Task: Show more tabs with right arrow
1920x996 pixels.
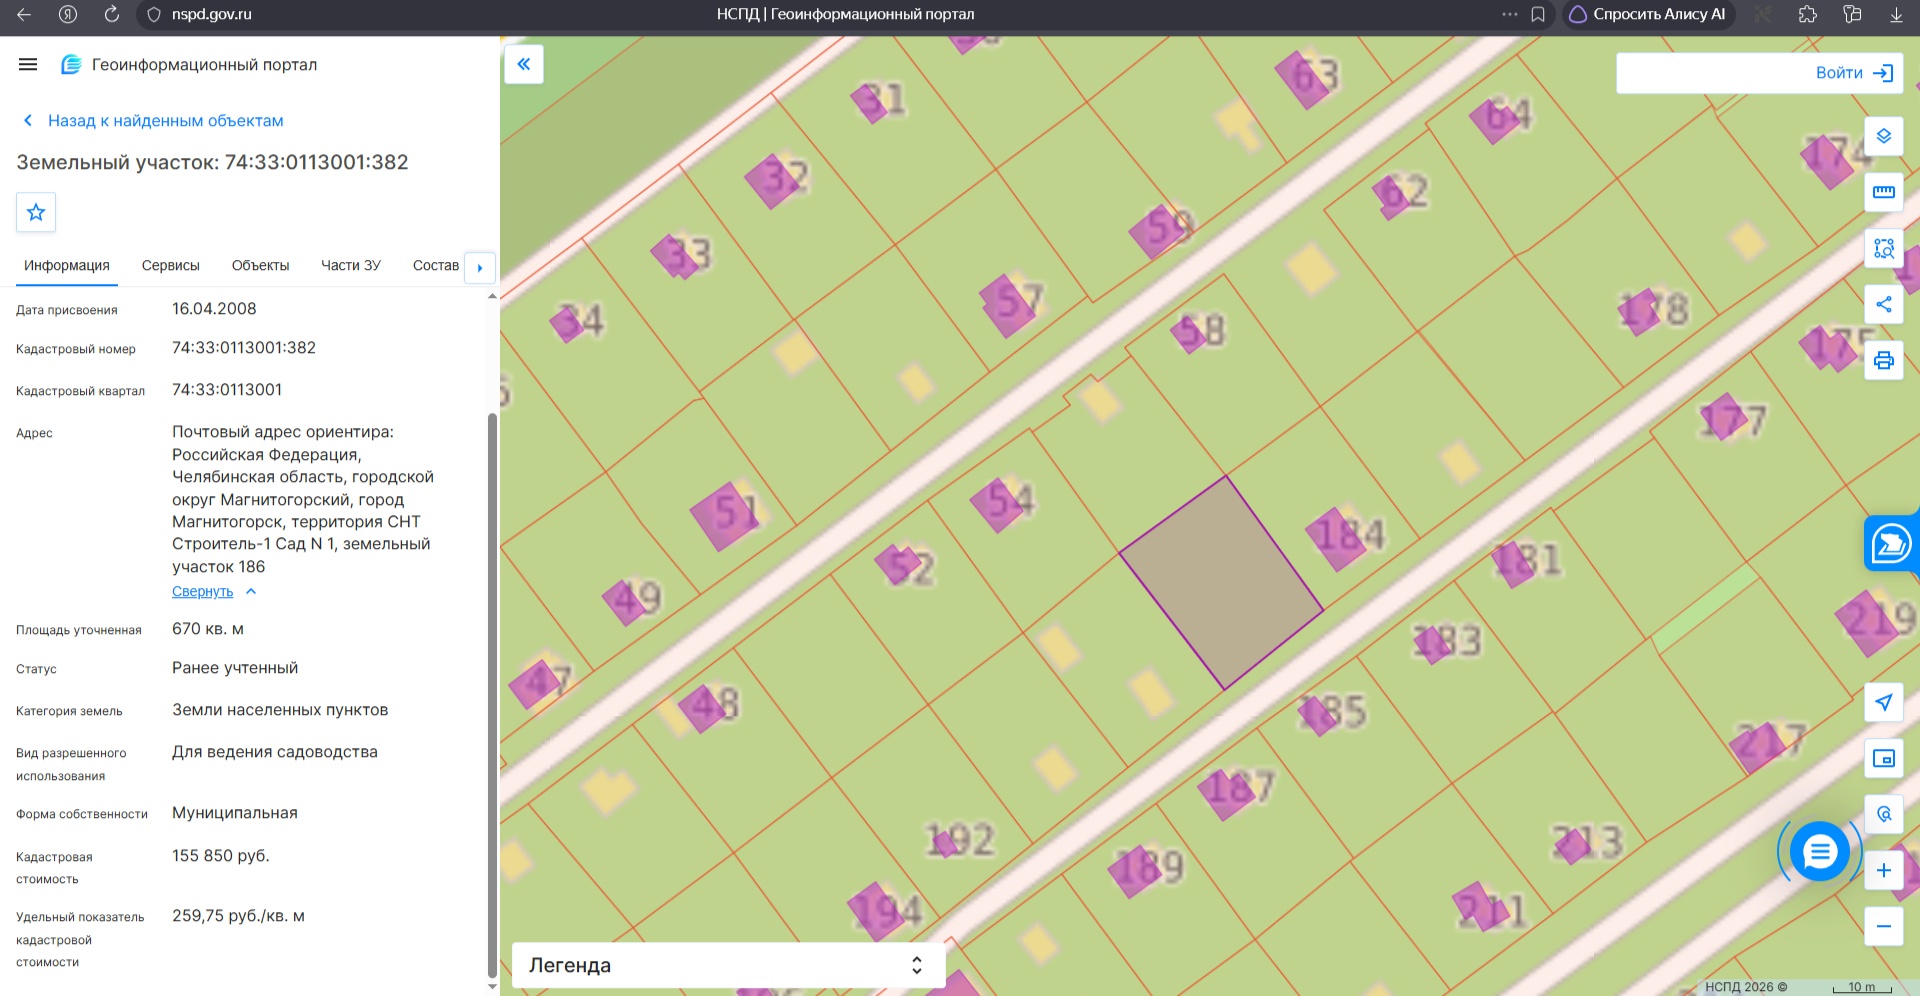Action: (480, 267)
